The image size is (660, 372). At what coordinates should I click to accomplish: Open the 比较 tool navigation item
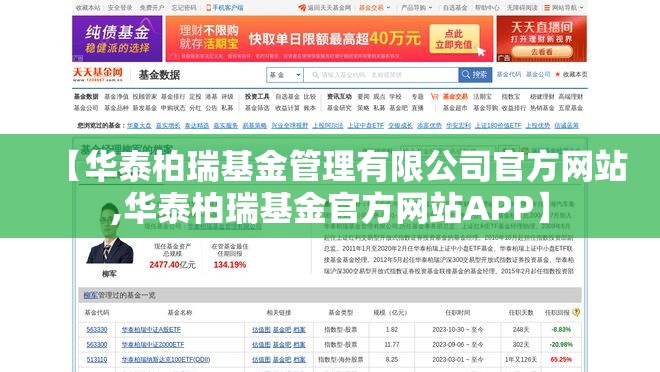click(310, 97)
